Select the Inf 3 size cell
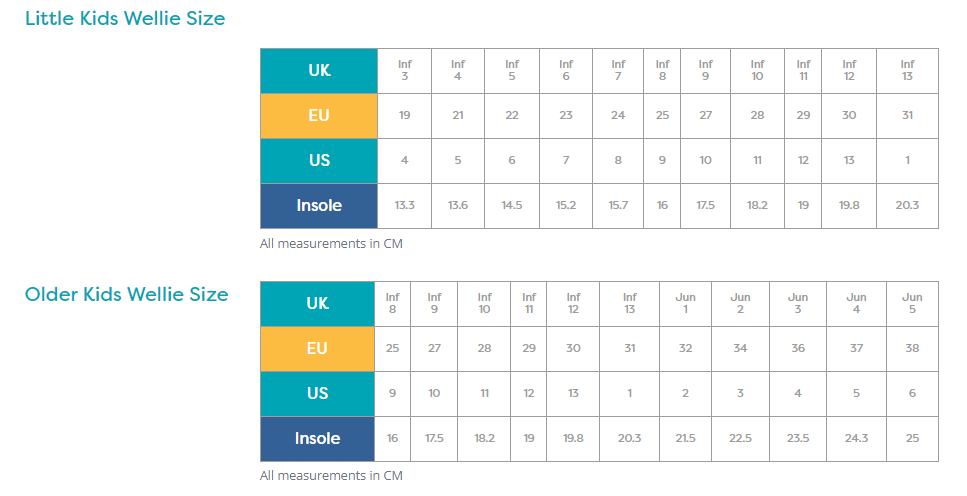Viewport: 967px width, 496px height. click(404, 70)
